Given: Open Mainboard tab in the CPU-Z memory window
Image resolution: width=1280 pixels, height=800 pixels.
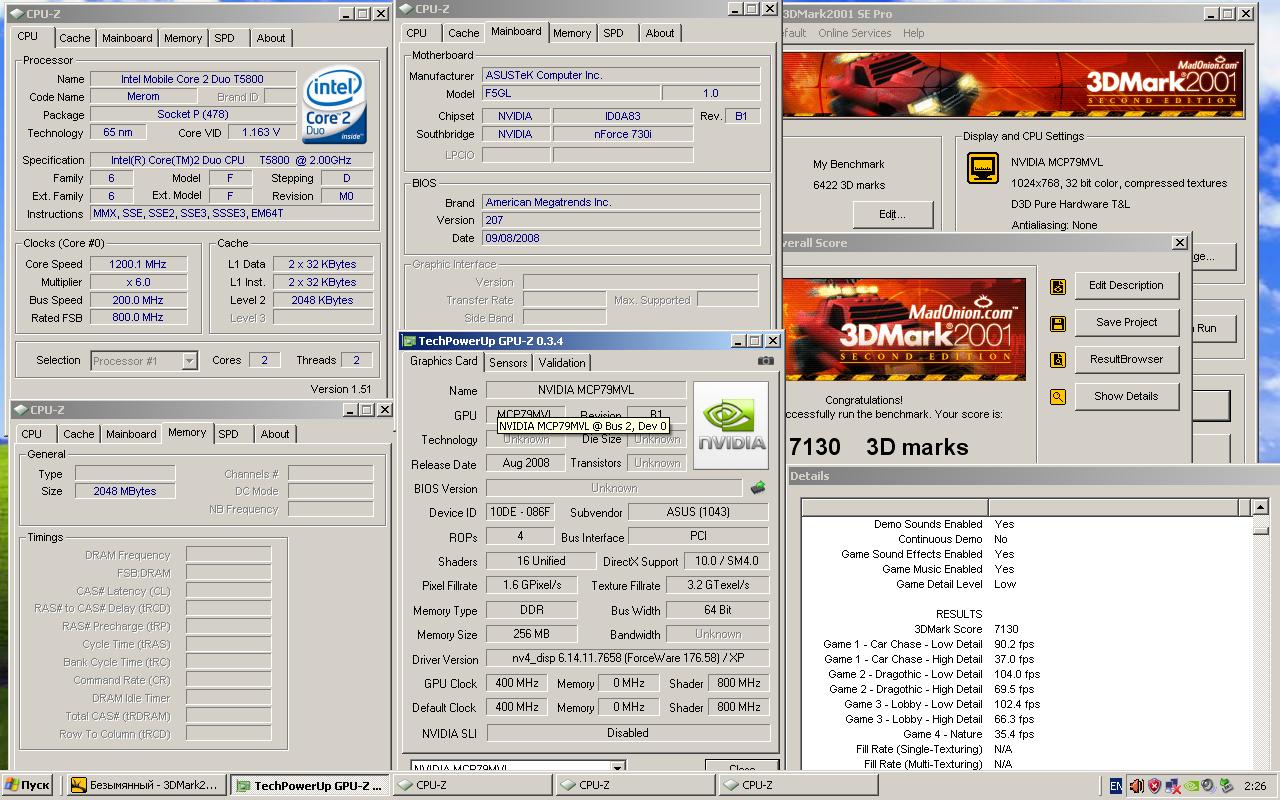Looking at the screenshot, I should point(131,434).
